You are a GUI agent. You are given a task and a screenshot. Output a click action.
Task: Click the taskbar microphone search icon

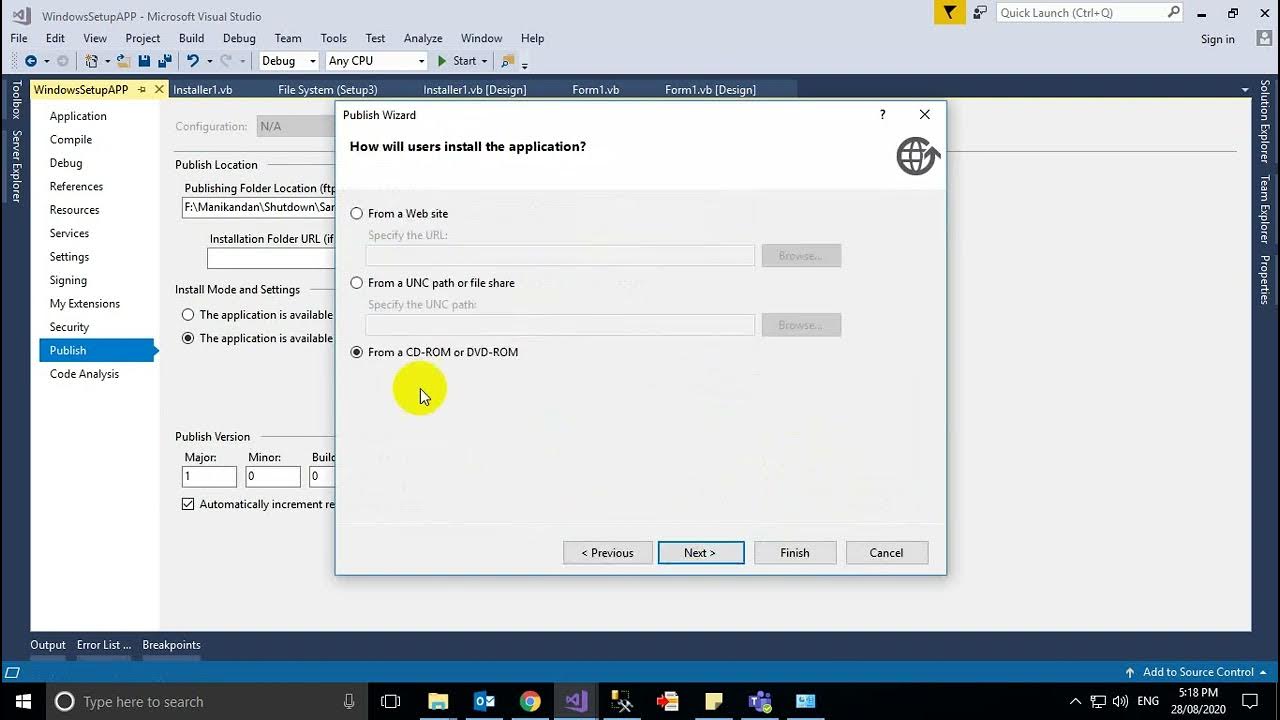point(349,701)
